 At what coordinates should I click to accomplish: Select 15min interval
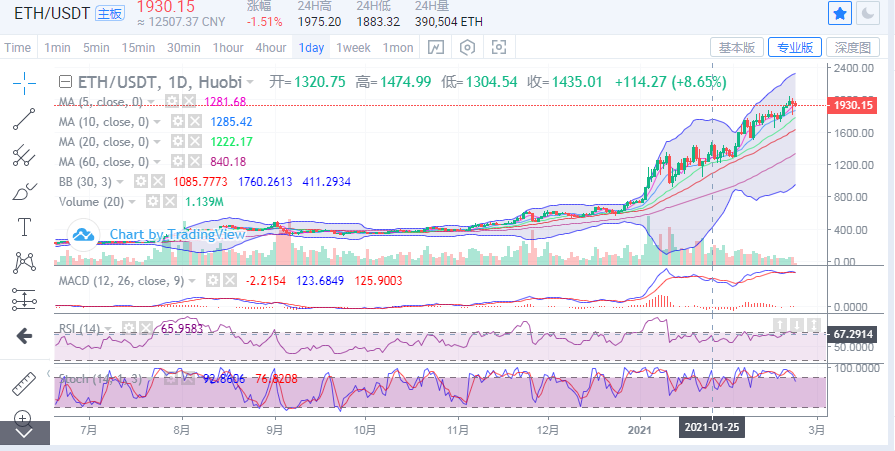point(138,47)
